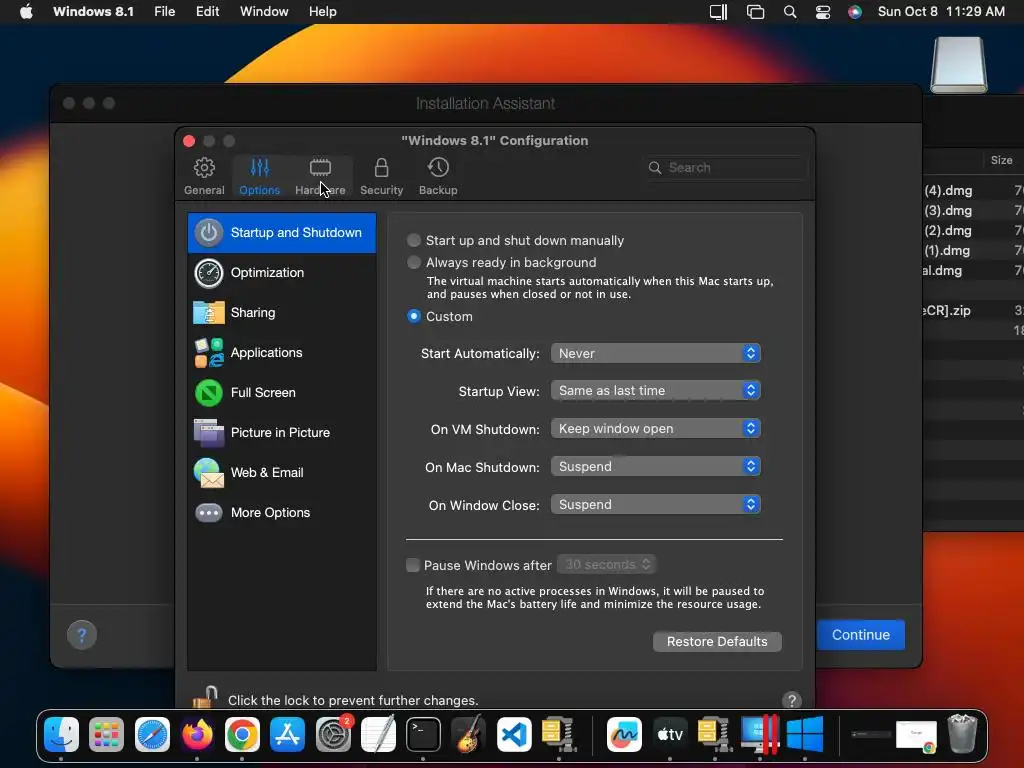Open the Security tab
The image size is (1024, 768).
(381, 176)
